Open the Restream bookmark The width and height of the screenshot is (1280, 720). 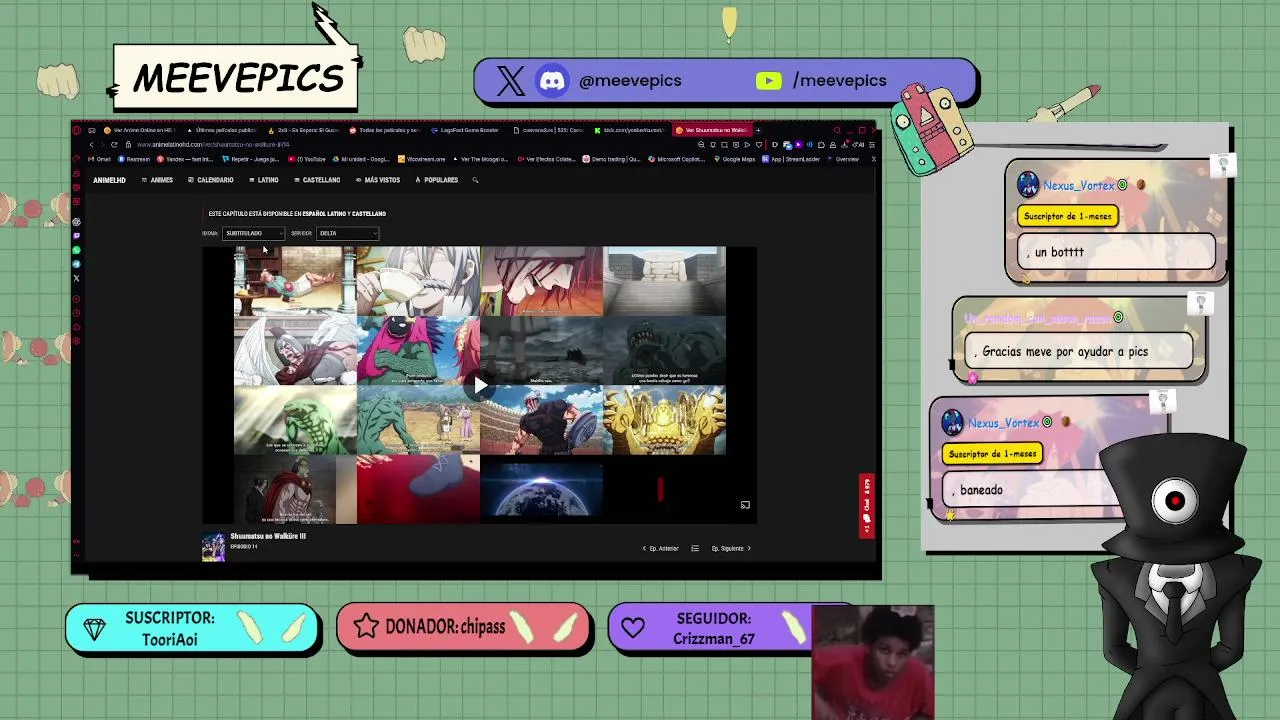point(134,159)
